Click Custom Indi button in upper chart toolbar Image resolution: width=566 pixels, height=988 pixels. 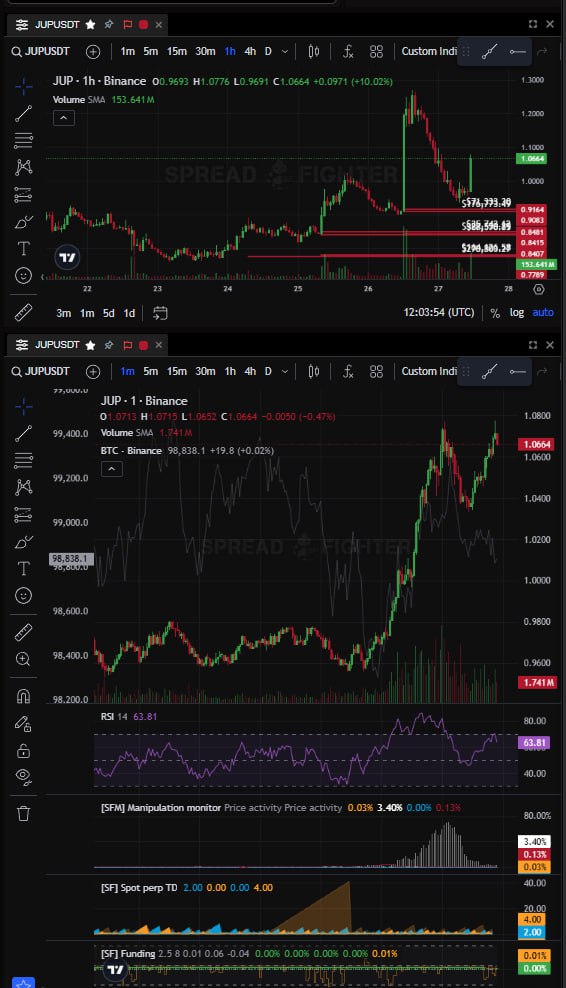(x=429, y=52)
